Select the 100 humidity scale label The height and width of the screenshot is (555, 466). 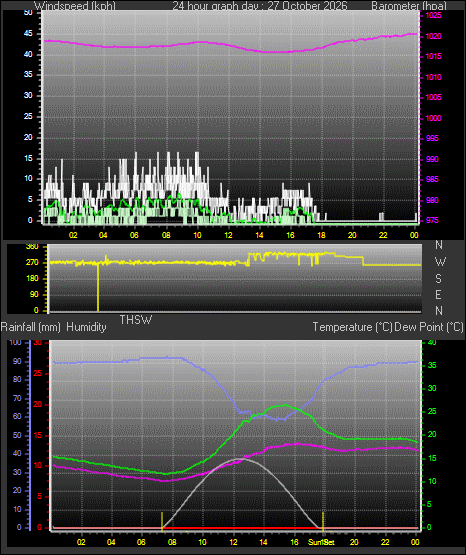pyautogui.click(x=15, y=343)
